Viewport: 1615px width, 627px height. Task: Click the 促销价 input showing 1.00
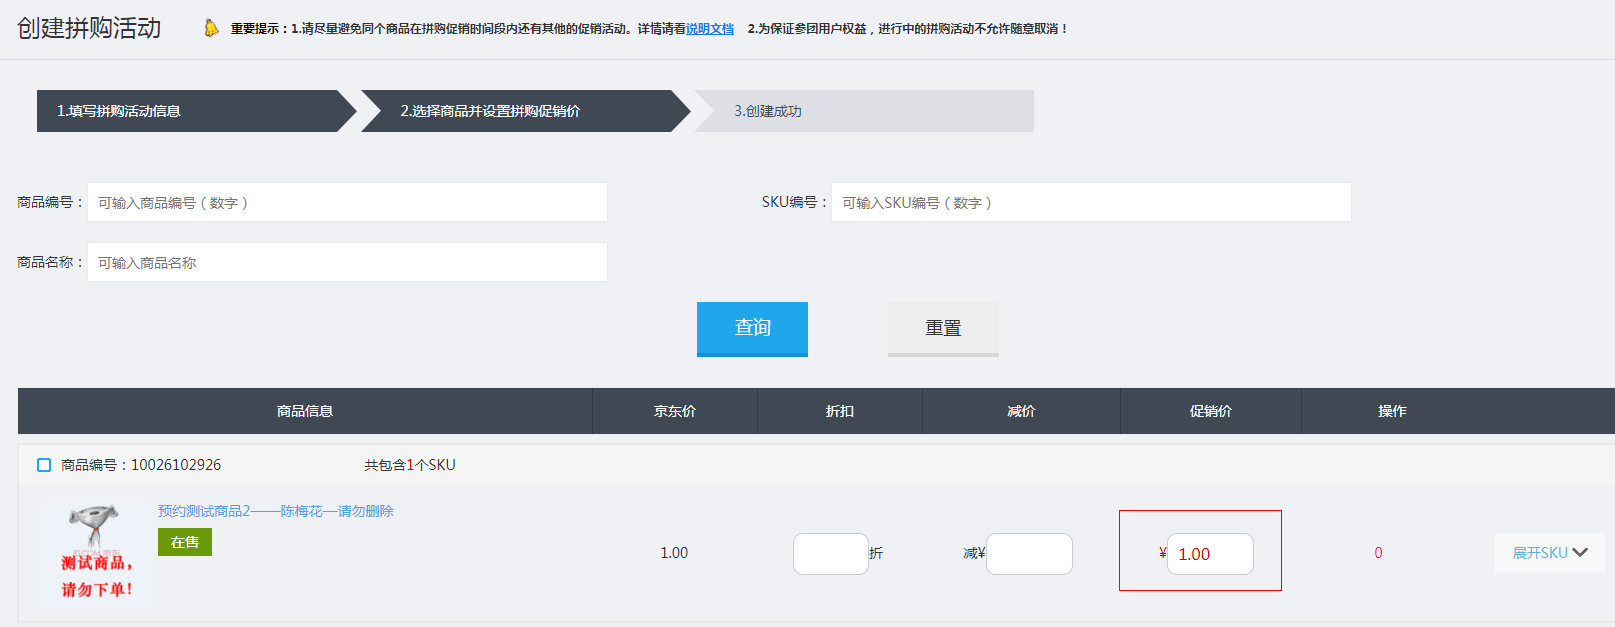click(x=1210, y=554)
